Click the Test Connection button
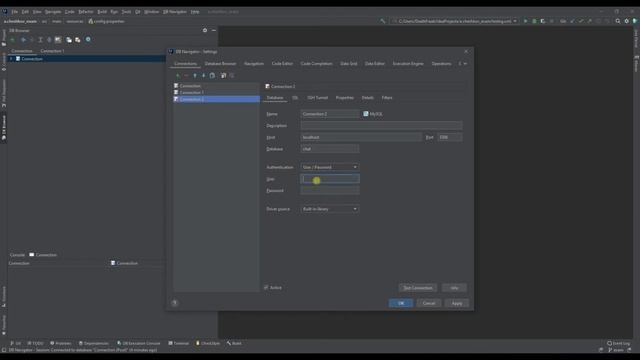The image size is (640, 360). (x=418, y=288)
